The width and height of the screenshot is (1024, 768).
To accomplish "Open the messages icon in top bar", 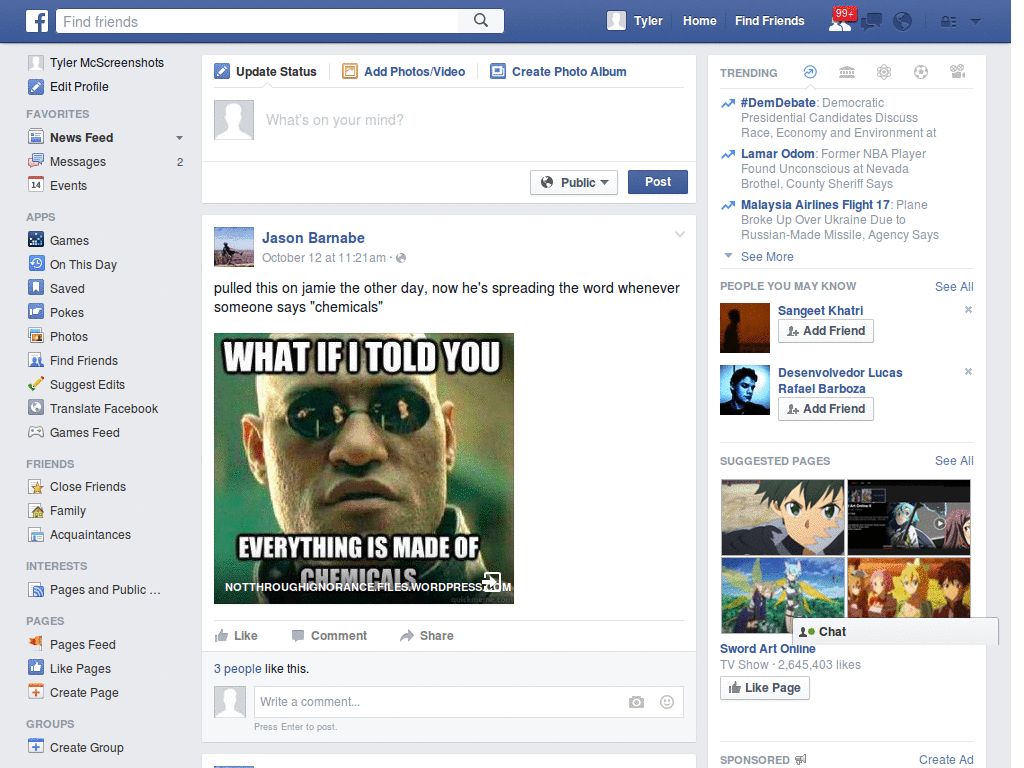I will [x=871, y=22].
